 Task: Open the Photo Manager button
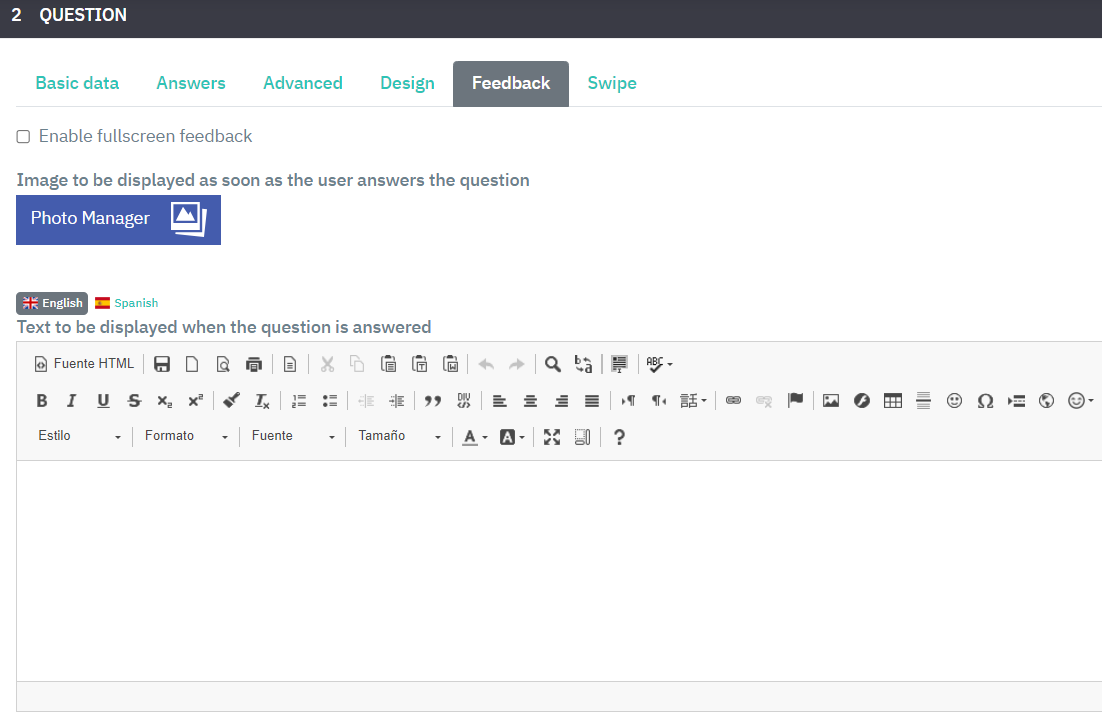[118, 220]
